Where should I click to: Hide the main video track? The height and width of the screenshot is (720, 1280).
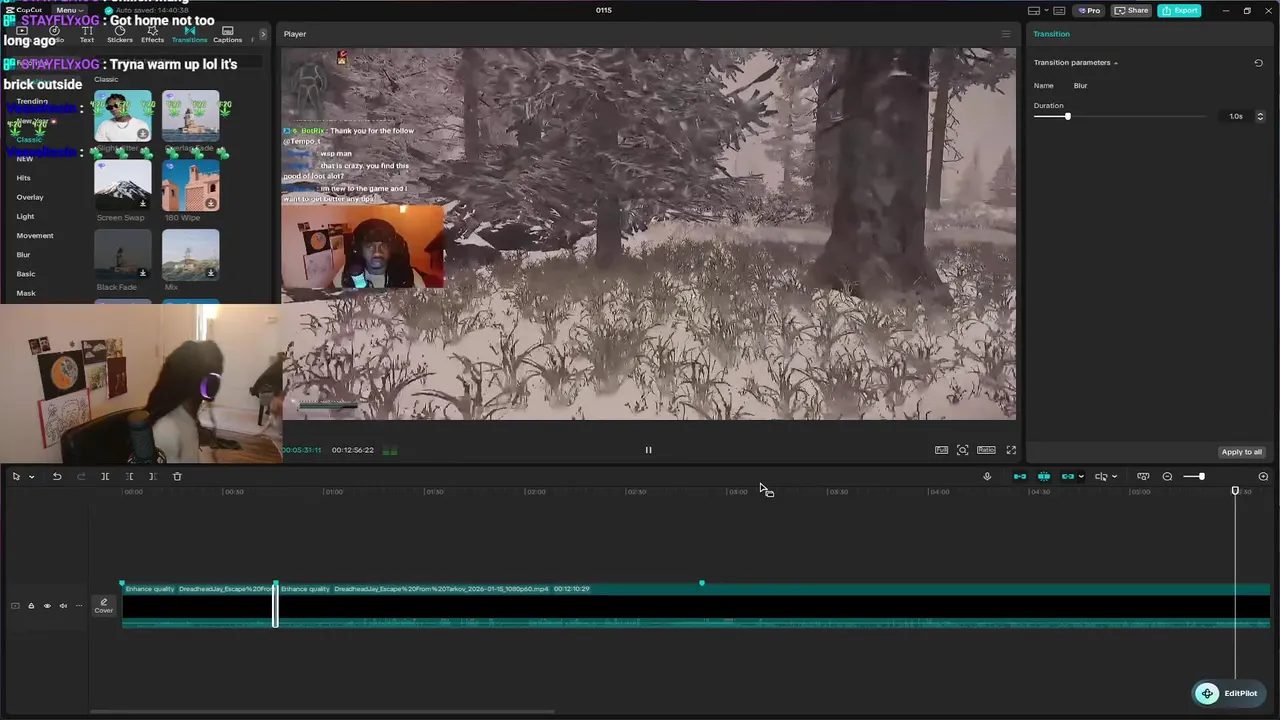click(x=47, y=606)
